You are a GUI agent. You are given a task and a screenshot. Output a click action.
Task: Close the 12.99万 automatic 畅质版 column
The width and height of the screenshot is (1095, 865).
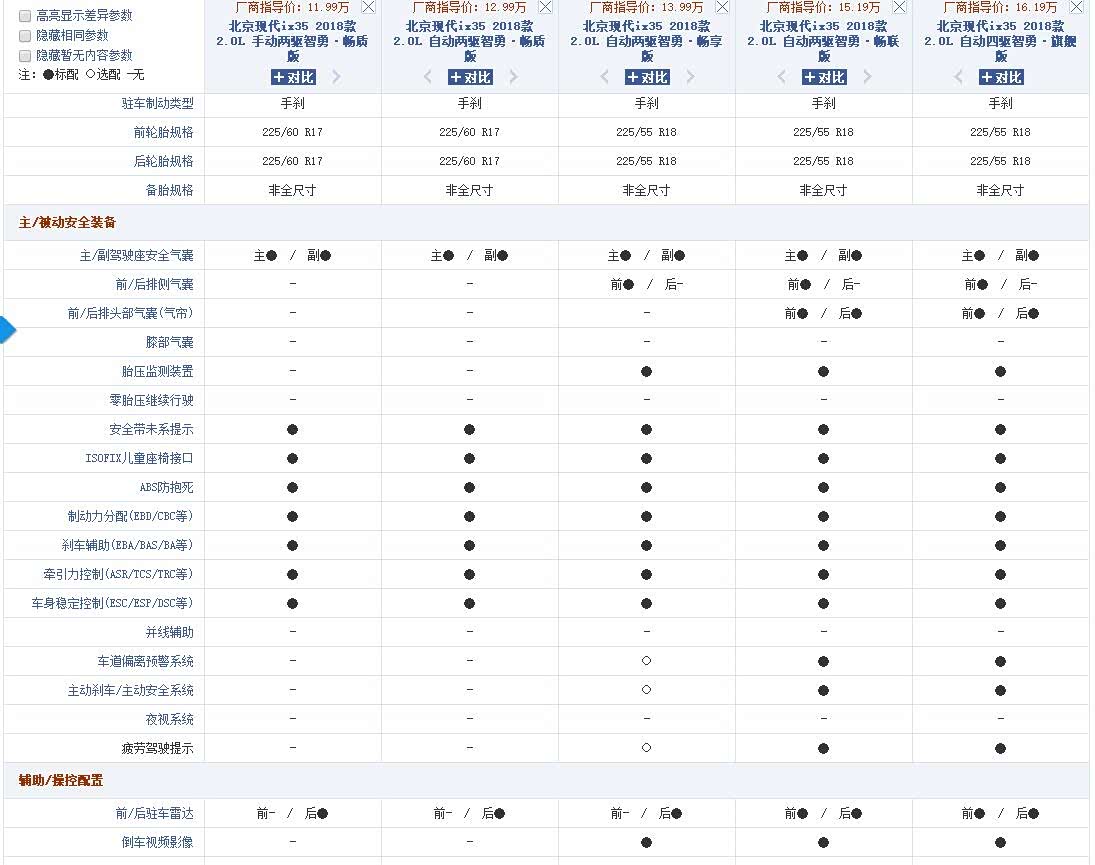tap(545, 7)
